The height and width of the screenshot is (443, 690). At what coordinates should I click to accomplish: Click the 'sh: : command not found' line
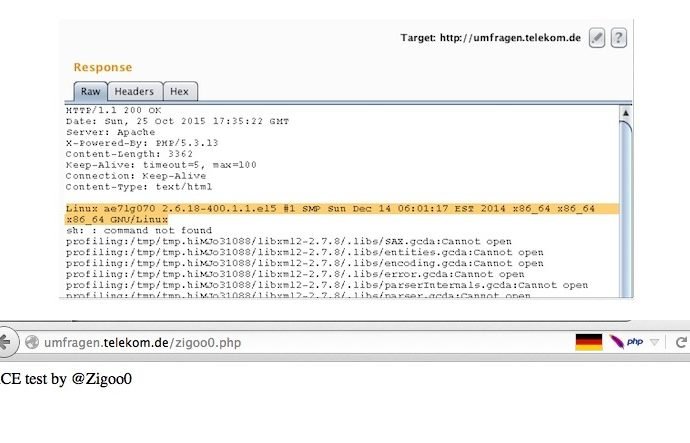tap(139, 231)
